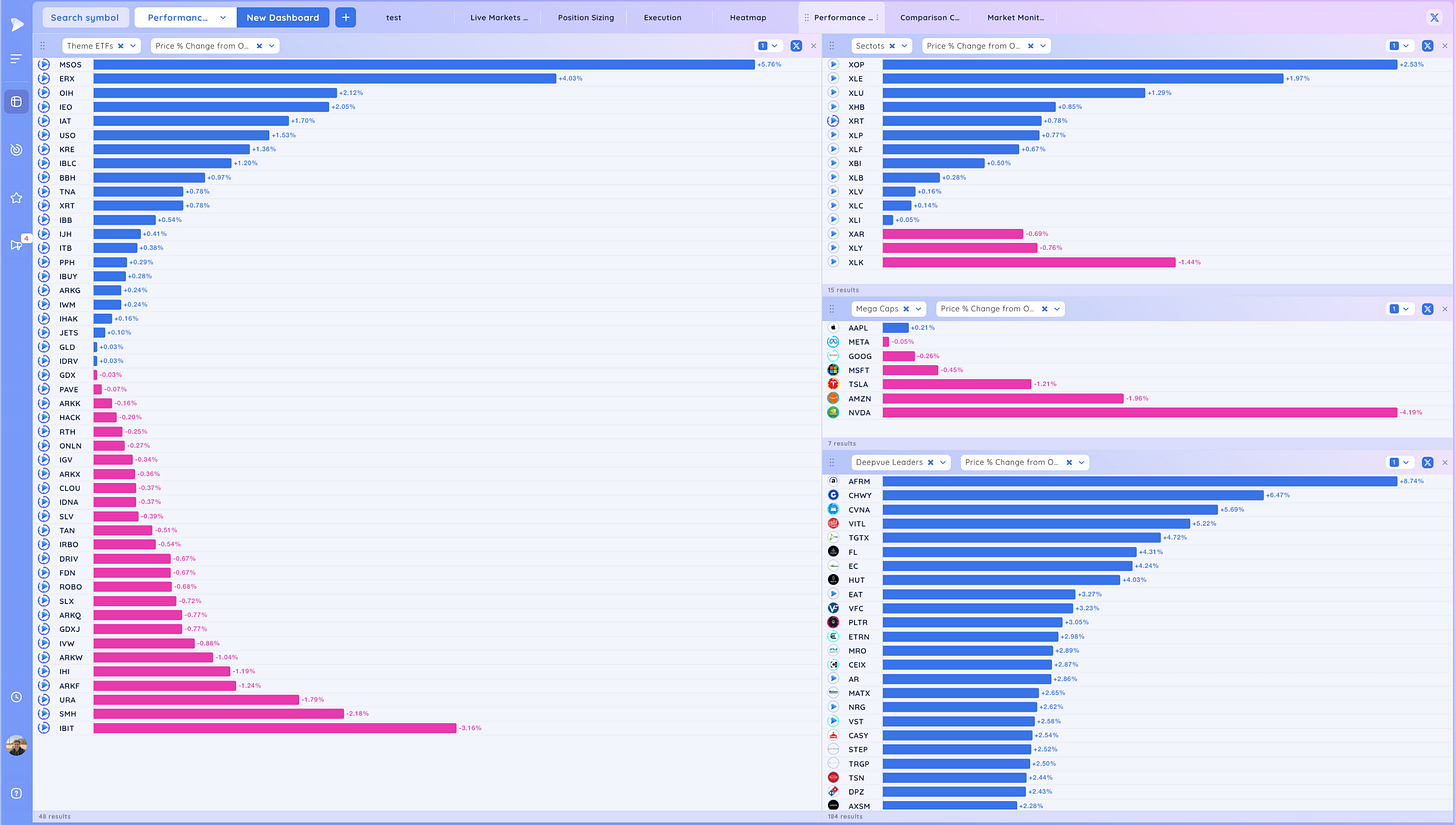Click the New Dashboard button
The width and height of the screenshot is (1456, 825).
283,17
